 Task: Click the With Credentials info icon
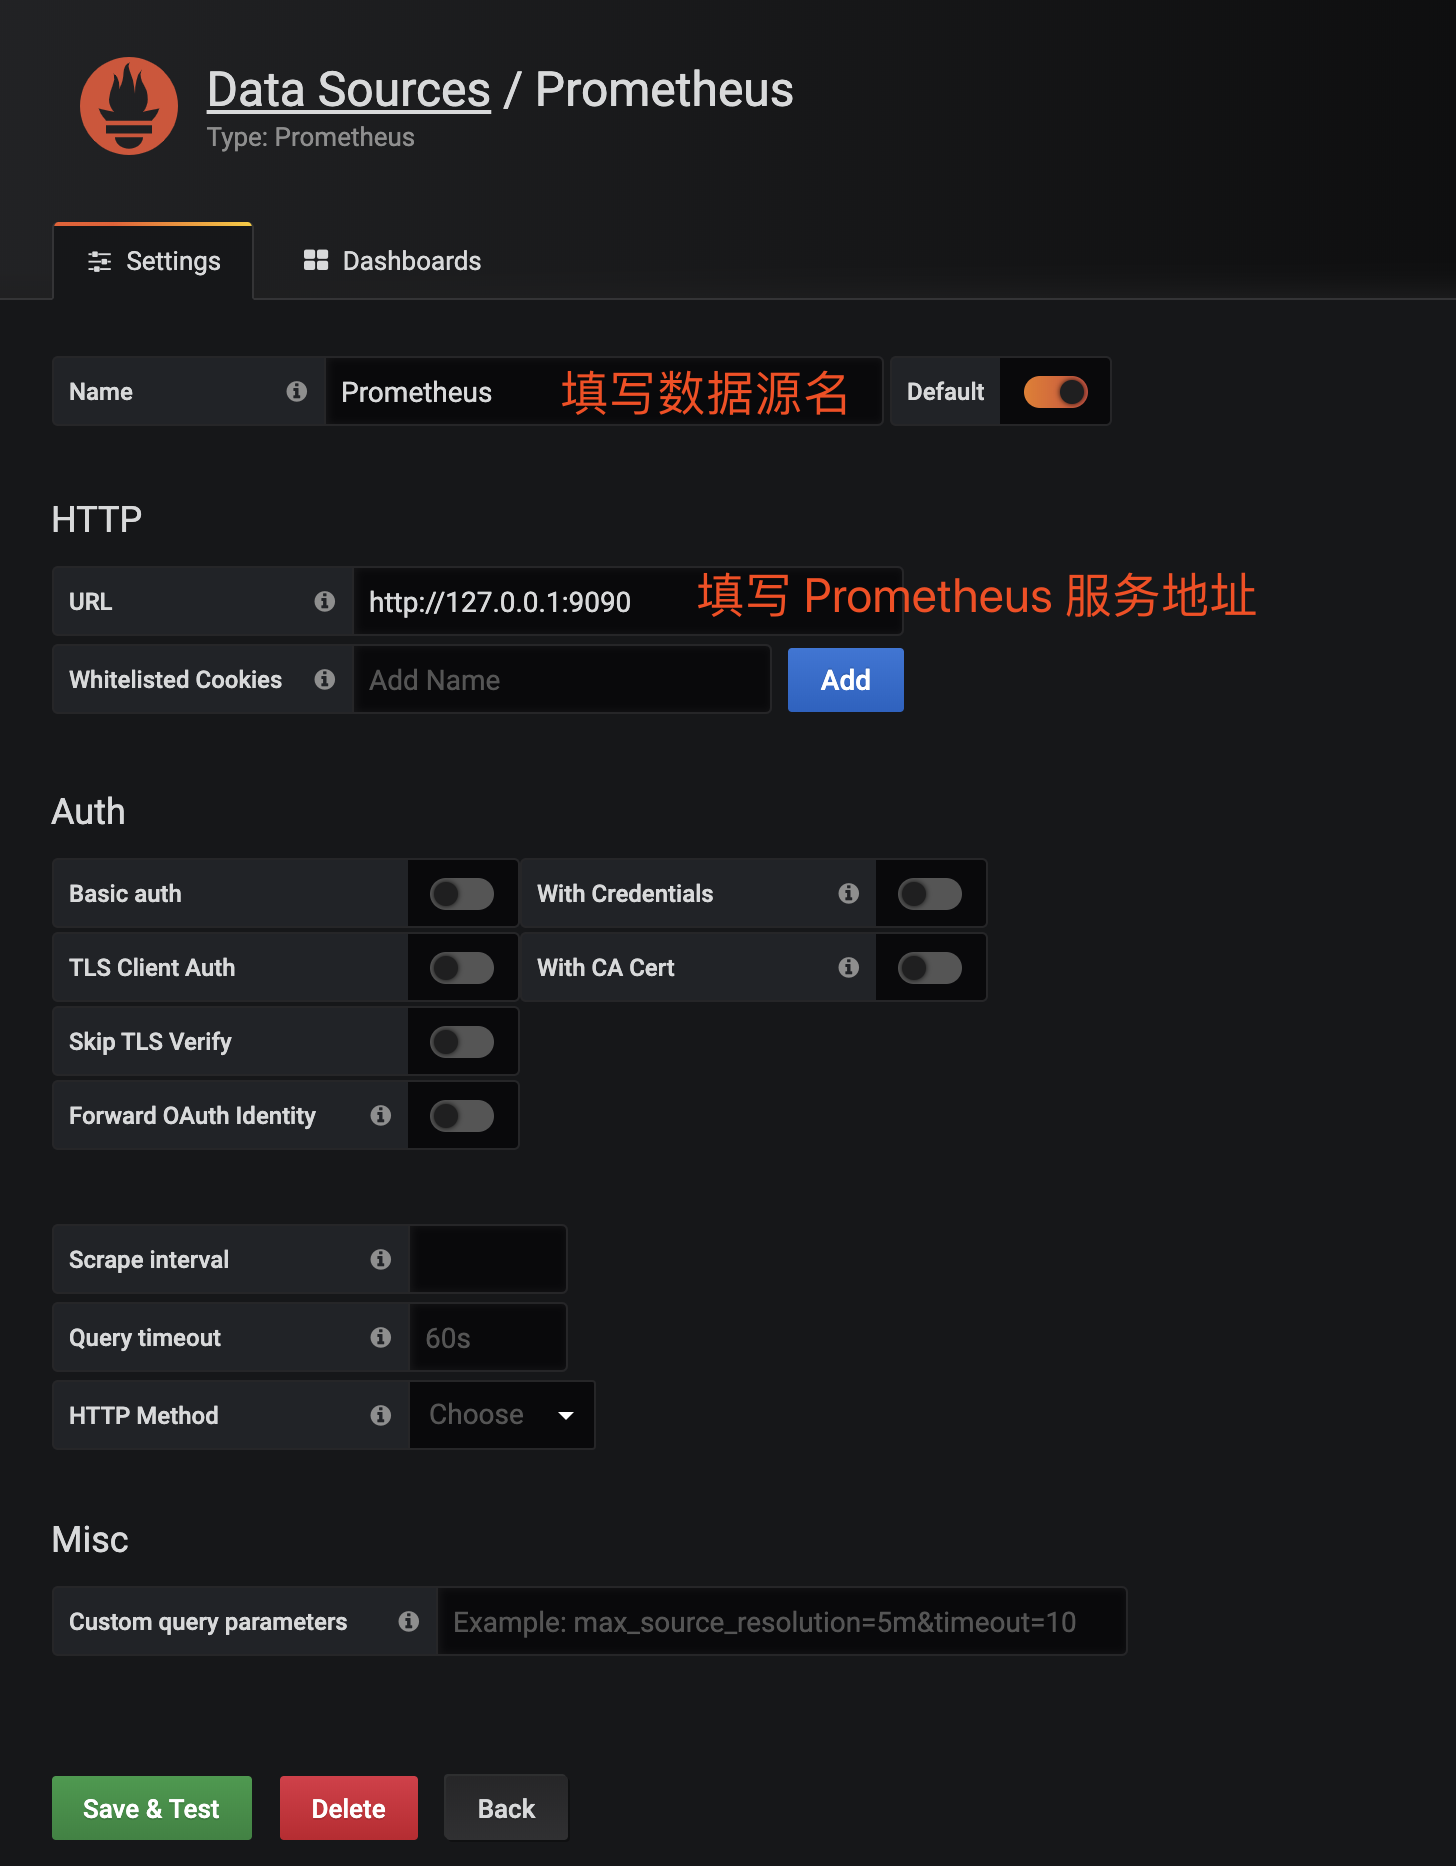point(848,893)
